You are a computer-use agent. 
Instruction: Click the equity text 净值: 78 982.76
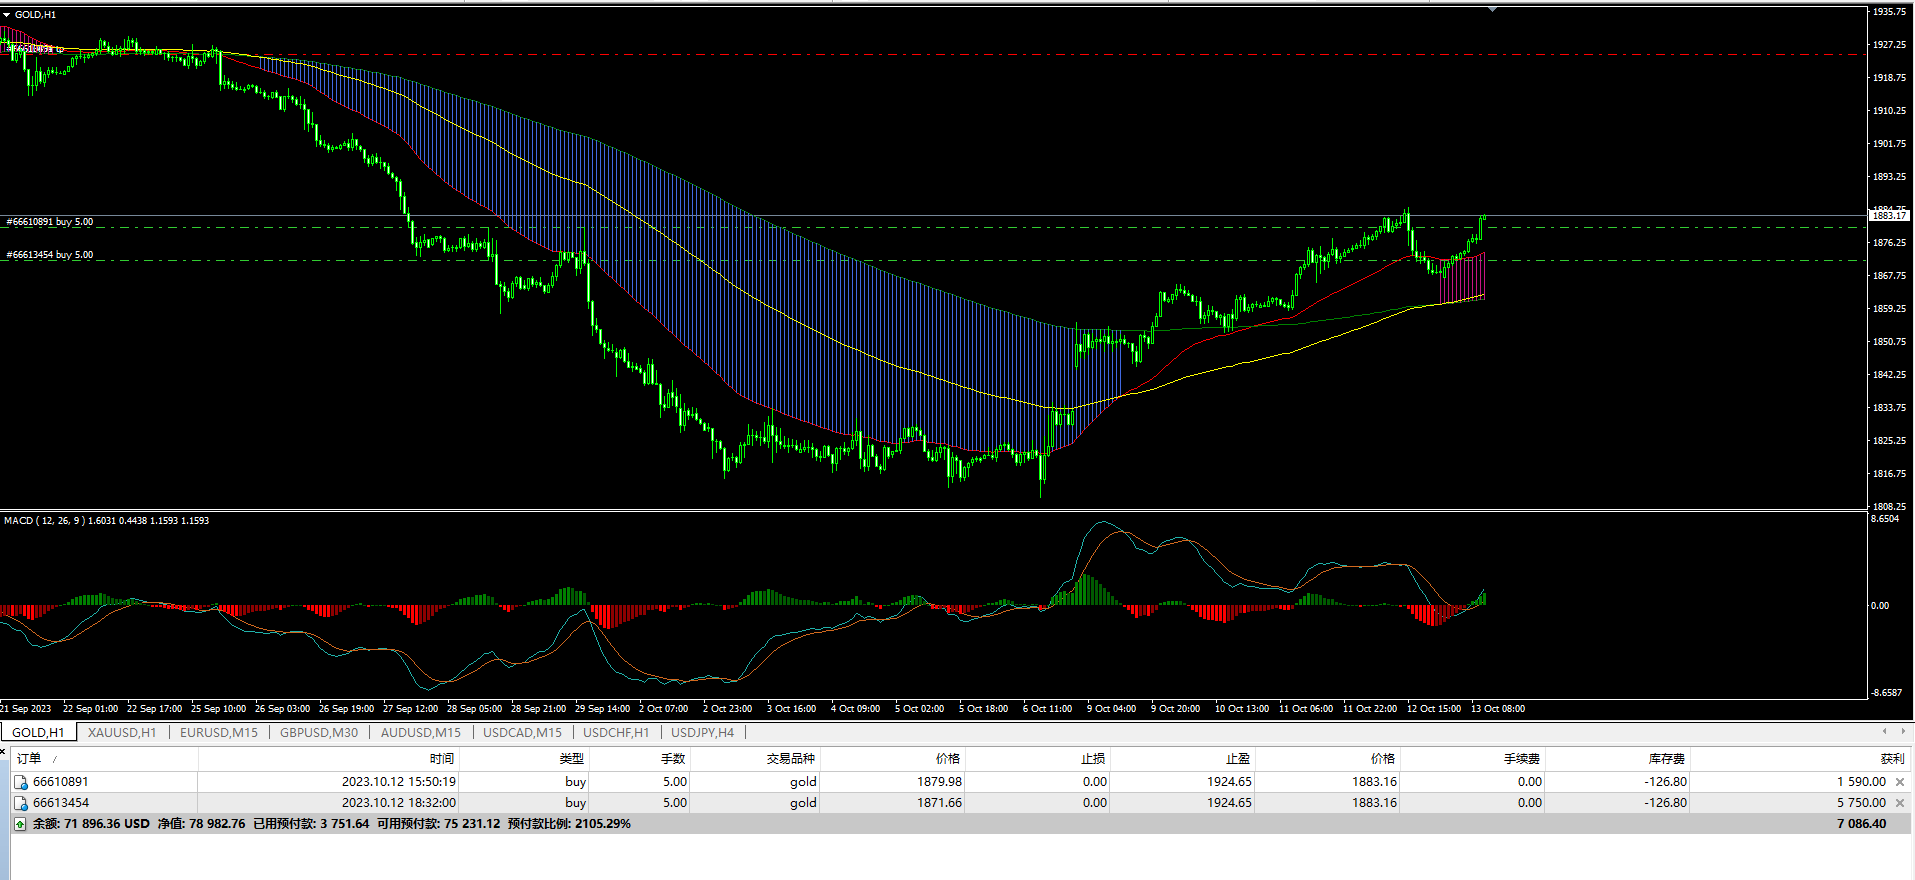point(201,824)
